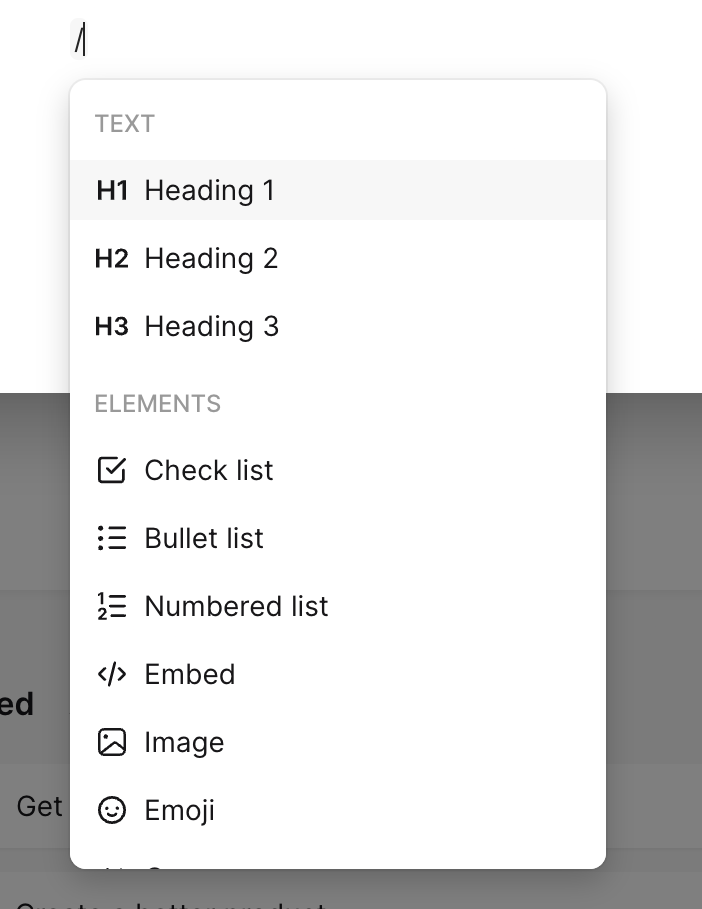702x909 pixels.
Task: Choose Emoji from the Elements section
Action: pos(179,810)
